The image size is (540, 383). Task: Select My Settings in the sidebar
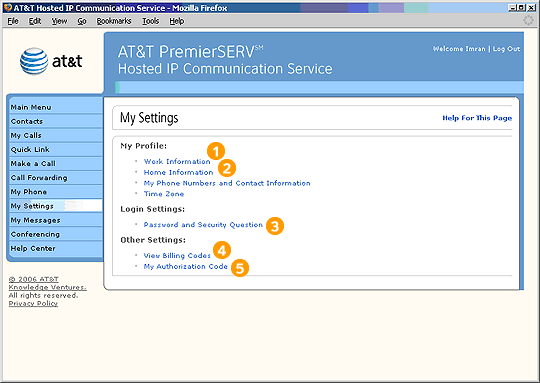click(x=56, y=206)
